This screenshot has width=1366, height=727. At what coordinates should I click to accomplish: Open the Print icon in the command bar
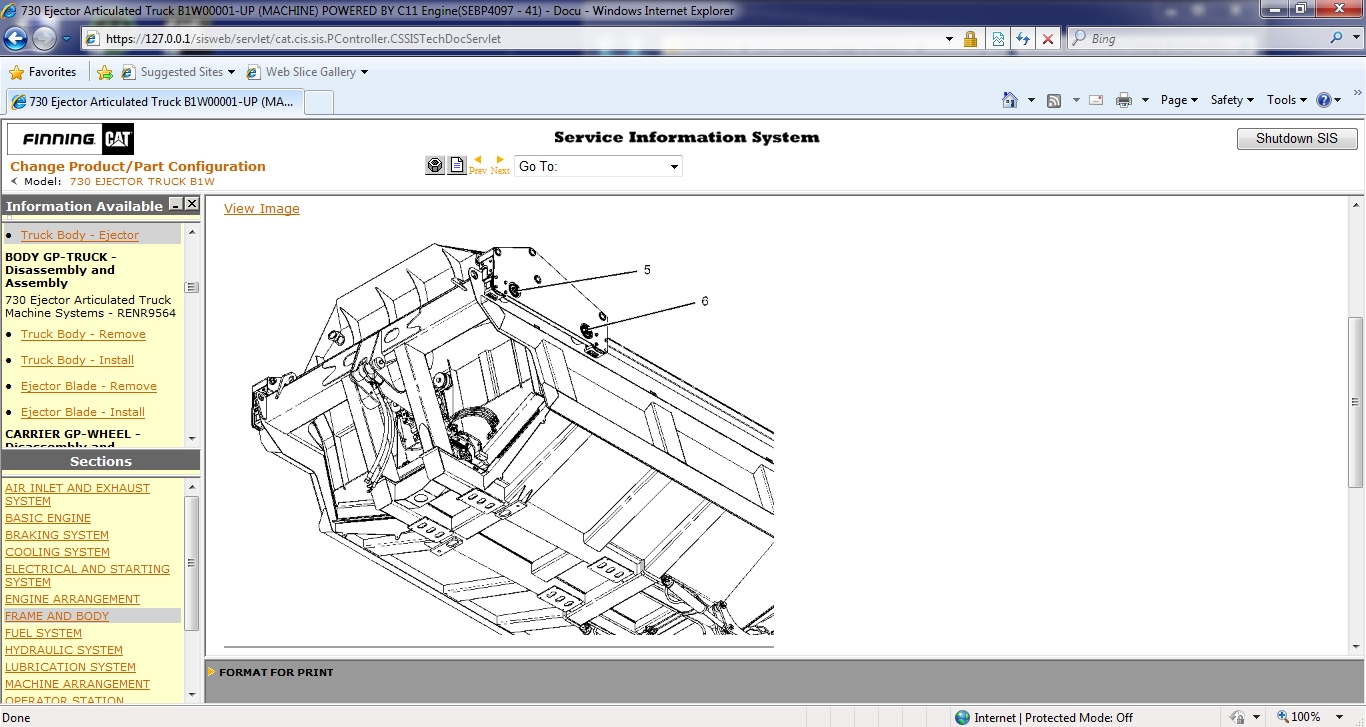pyautogui.click(x=1123, y=100)
